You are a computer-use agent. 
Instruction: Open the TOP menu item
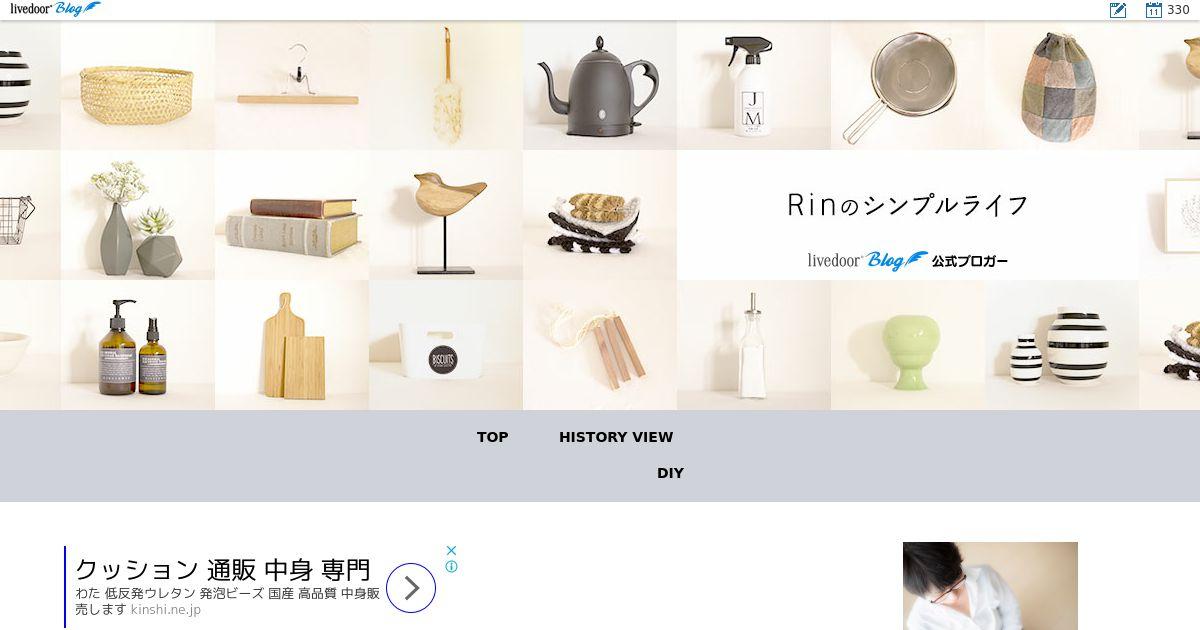[x=492, y=437]
